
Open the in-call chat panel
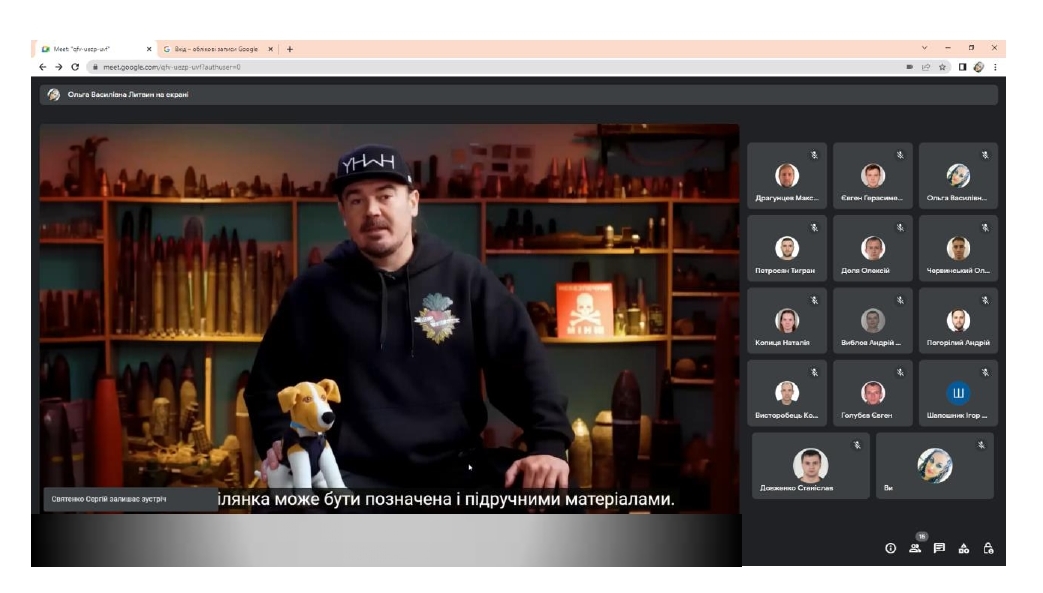[939, 548]
